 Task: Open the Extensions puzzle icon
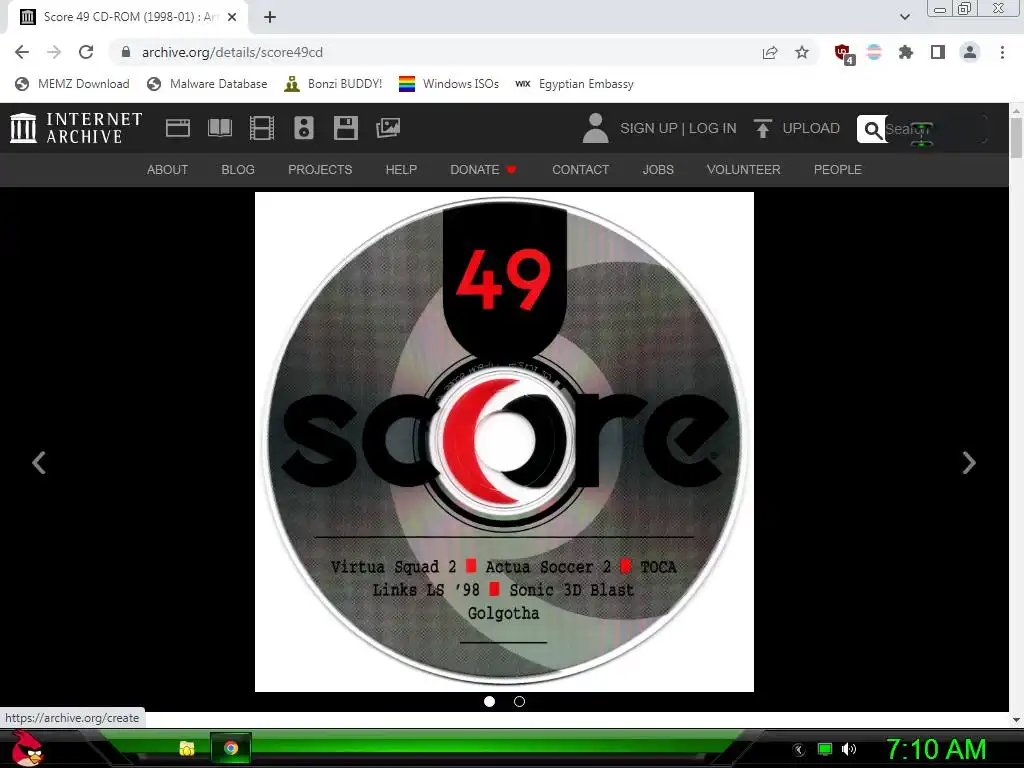[x=906, y=52]
